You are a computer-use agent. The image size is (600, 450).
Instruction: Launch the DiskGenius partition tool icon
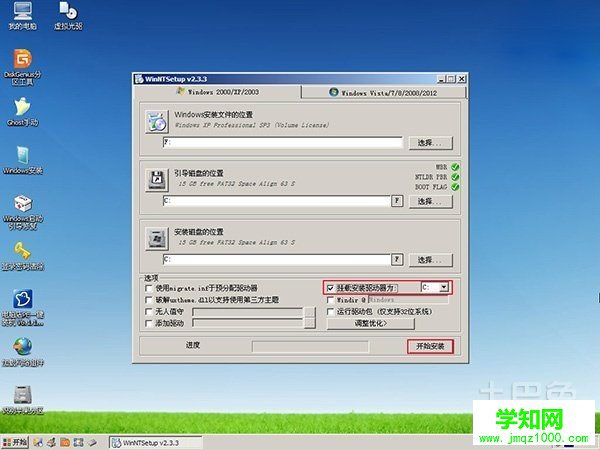pyautogui.click(x=23, y=67)
